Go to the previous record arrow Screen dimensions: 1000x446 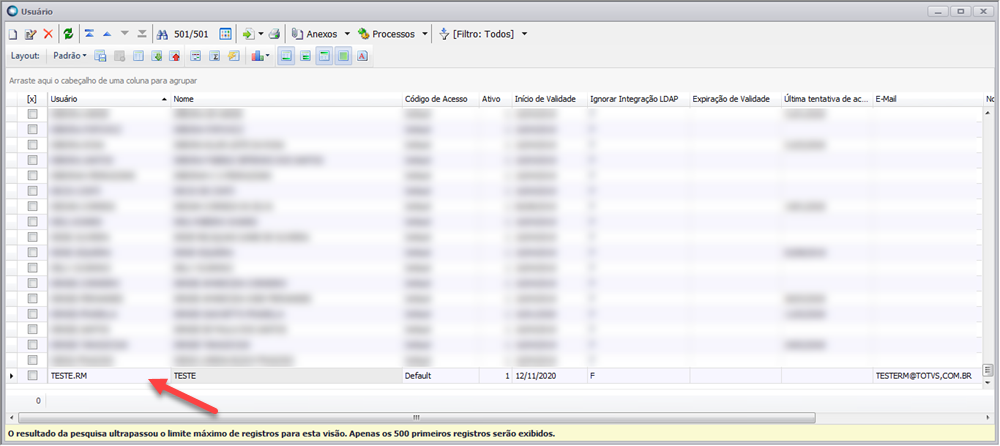[x=107, y=34]
